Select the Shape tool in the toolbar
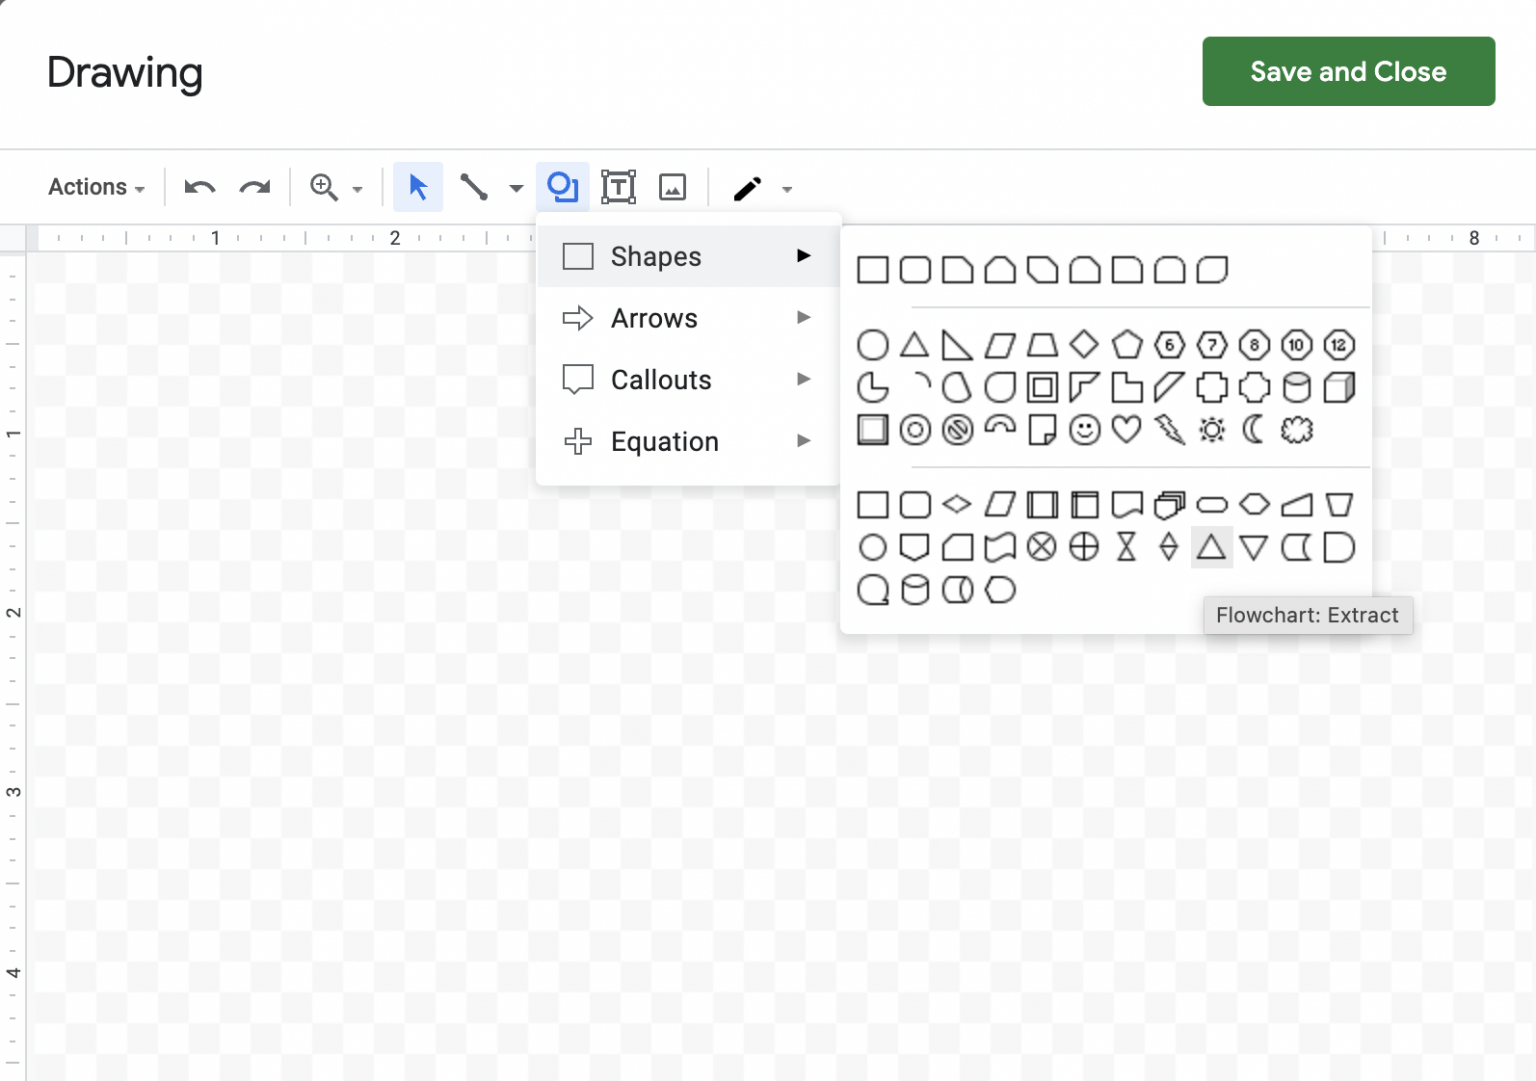The height and width of the screenshot is (1081, 1536). tap(563, 186)
